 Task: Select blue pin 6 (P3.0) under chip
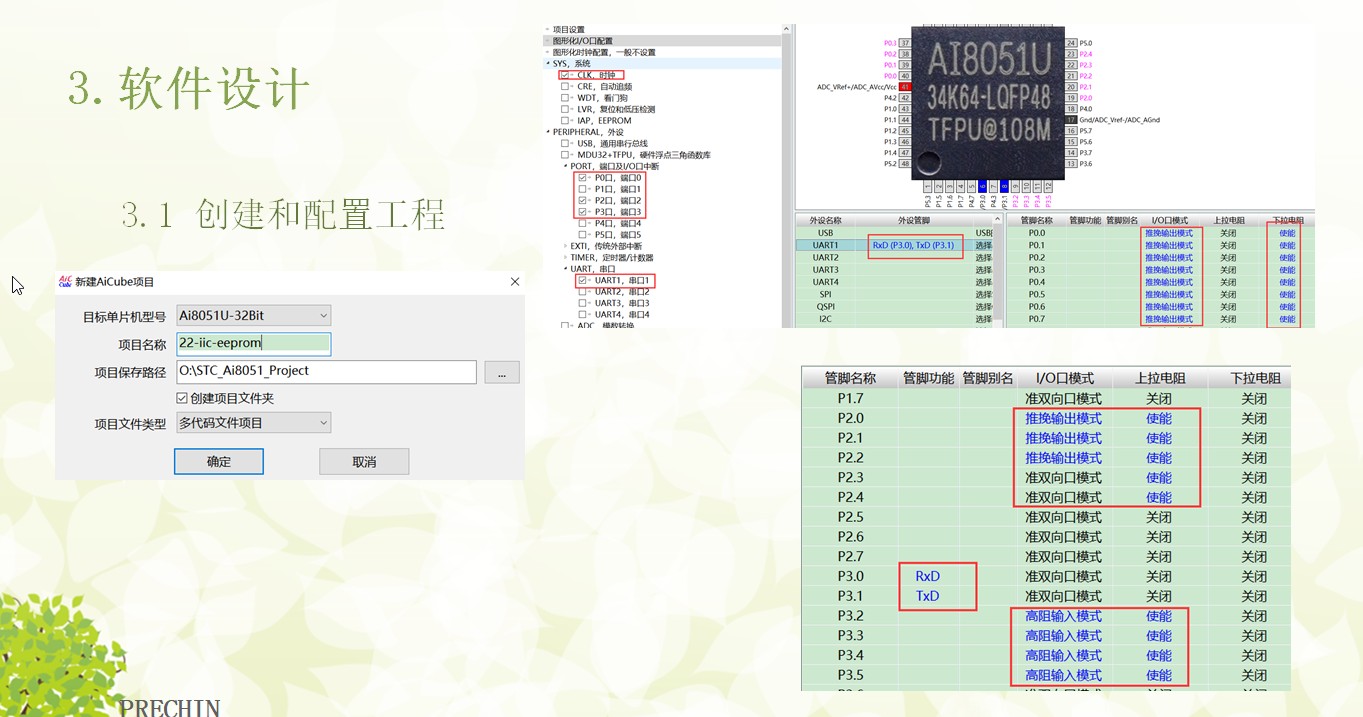point(982,186)
